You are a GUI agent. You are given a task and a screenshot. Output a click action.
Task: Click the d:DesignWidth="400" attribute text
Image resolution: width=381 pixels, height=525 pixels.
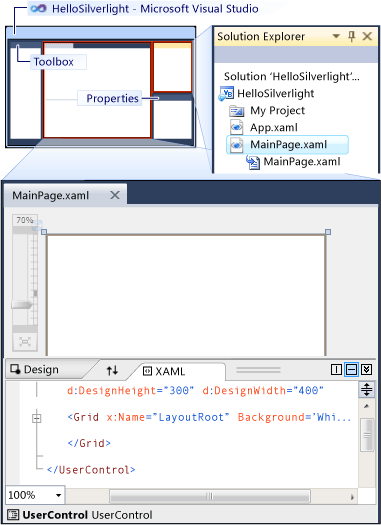click(263, 391)
